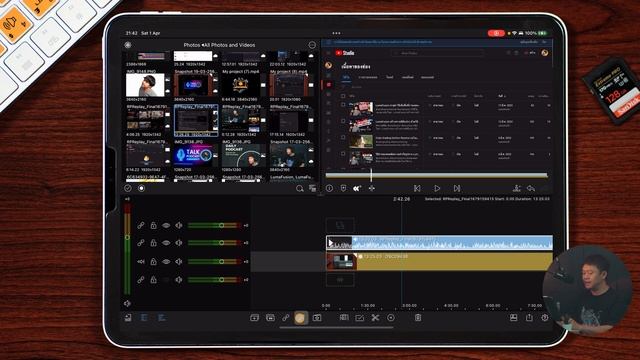Select the blue audio waveform clip on timeline
Image resolution: width=640 pixels, height=360 pixels.
click(439, 243)
